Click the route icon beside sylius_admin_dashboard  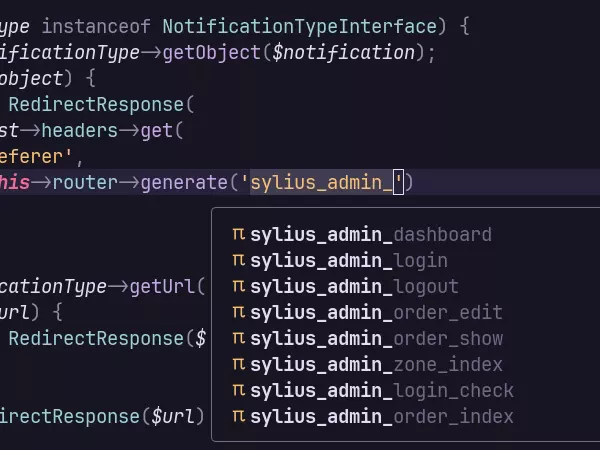(238, 235)
